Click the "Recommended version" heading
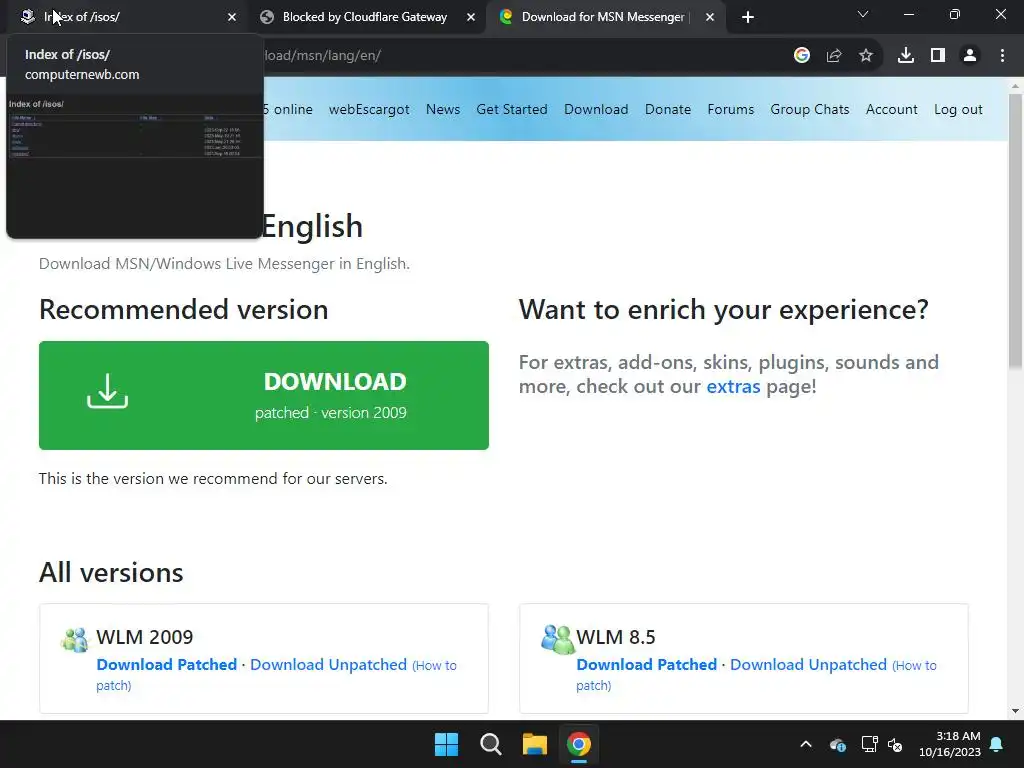 [184, 310]
